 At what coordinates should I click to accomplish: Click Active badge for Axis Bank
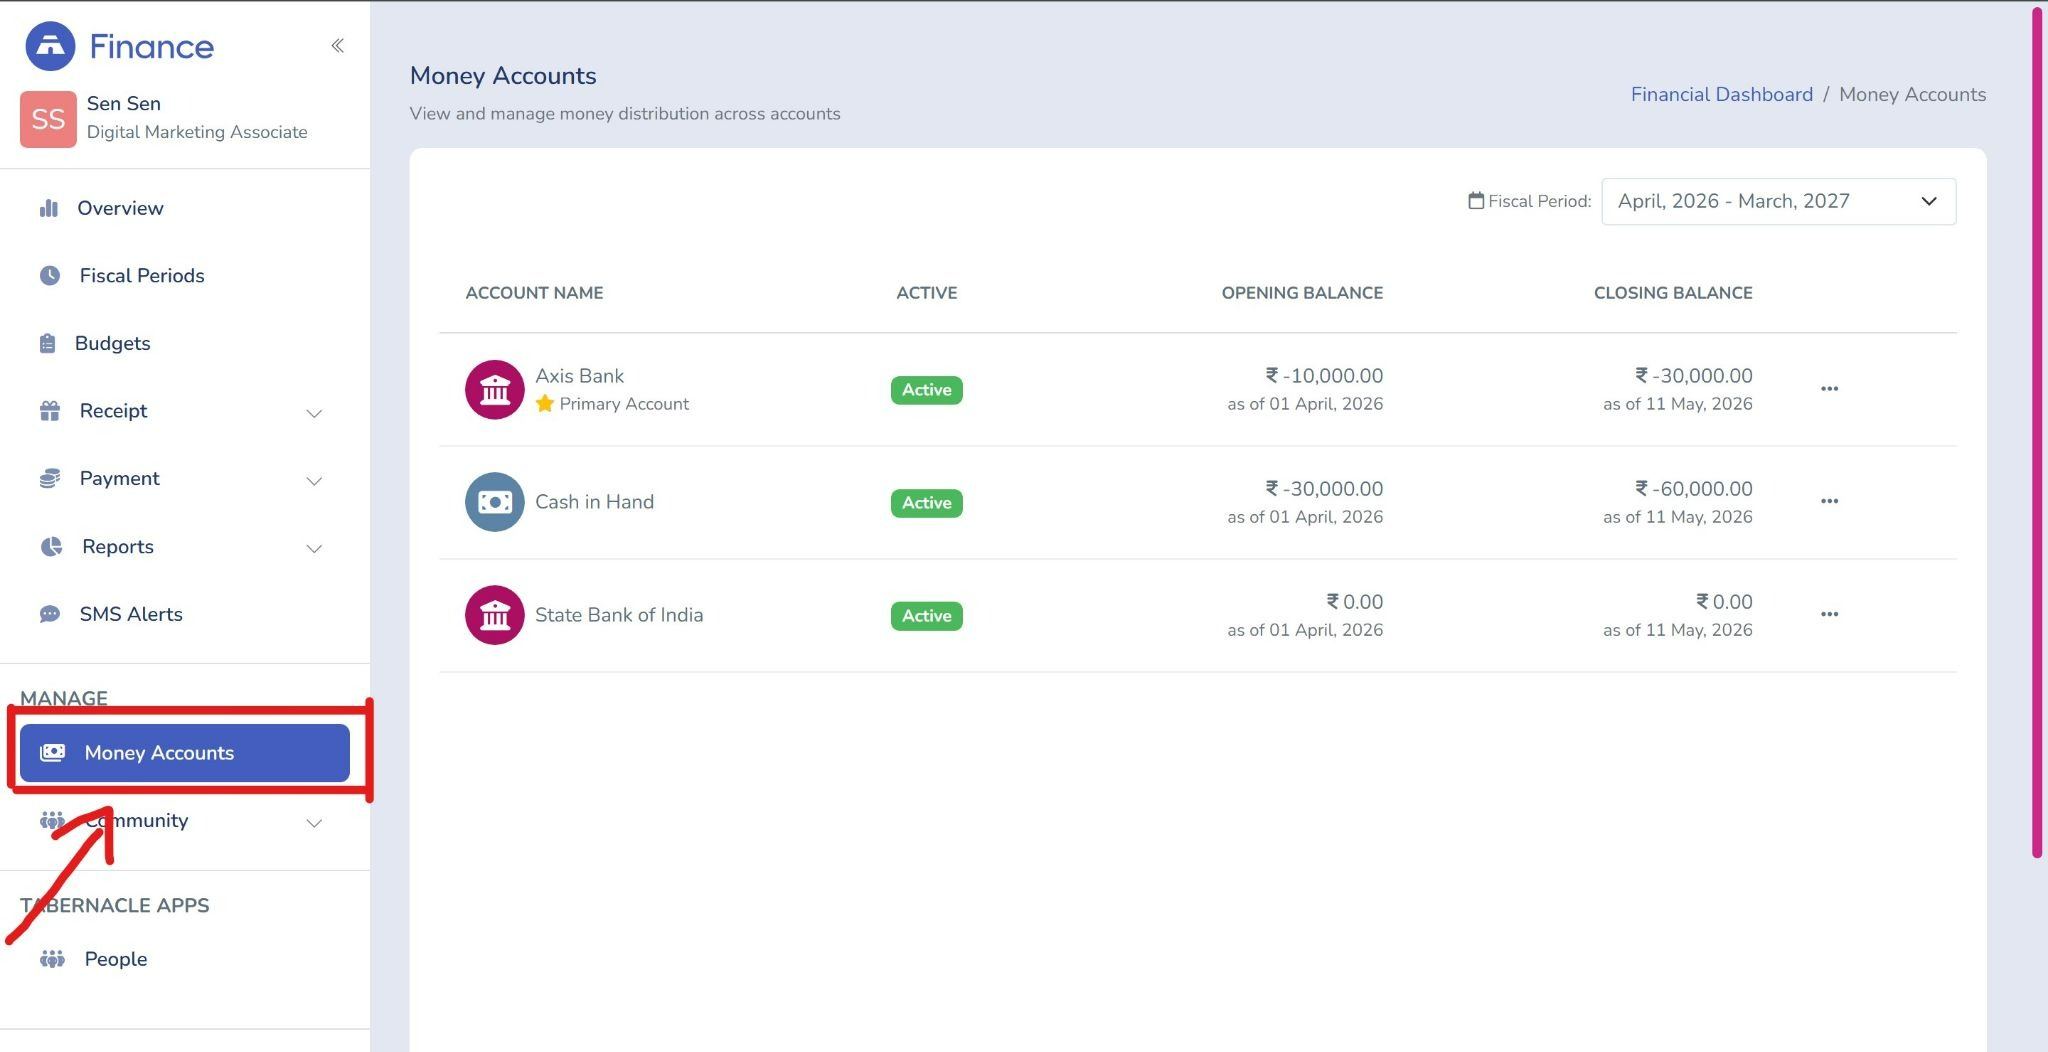[x=927, y=390]
